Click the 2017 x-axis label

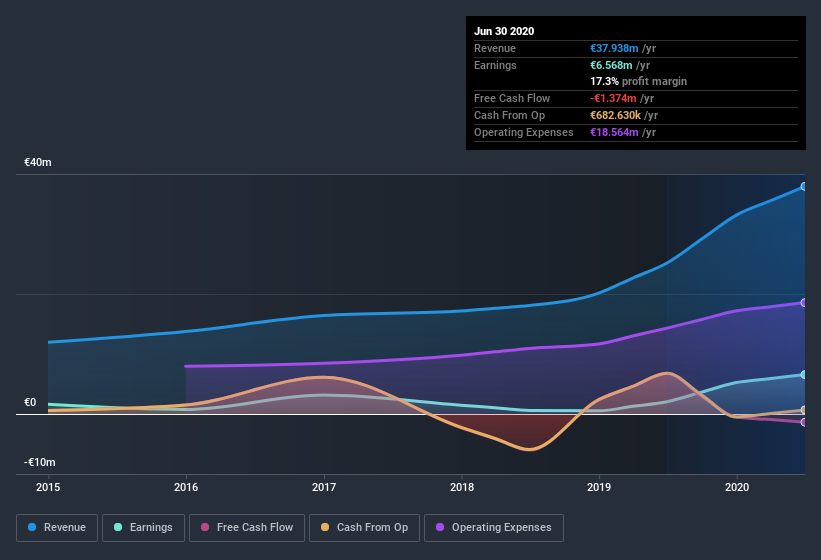point(324,487)
